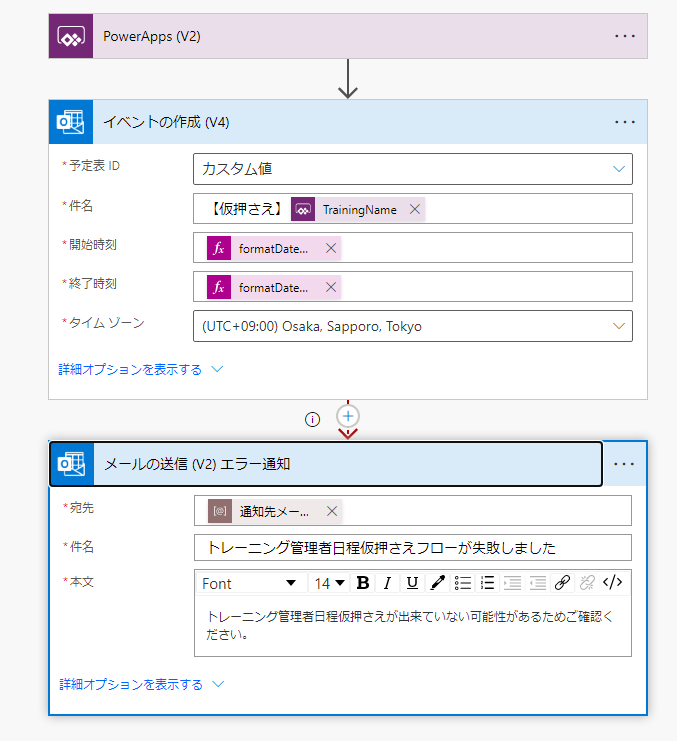Open the text color pen tool
The width and height of the screenshot is (677, 741).
[437, 583]
